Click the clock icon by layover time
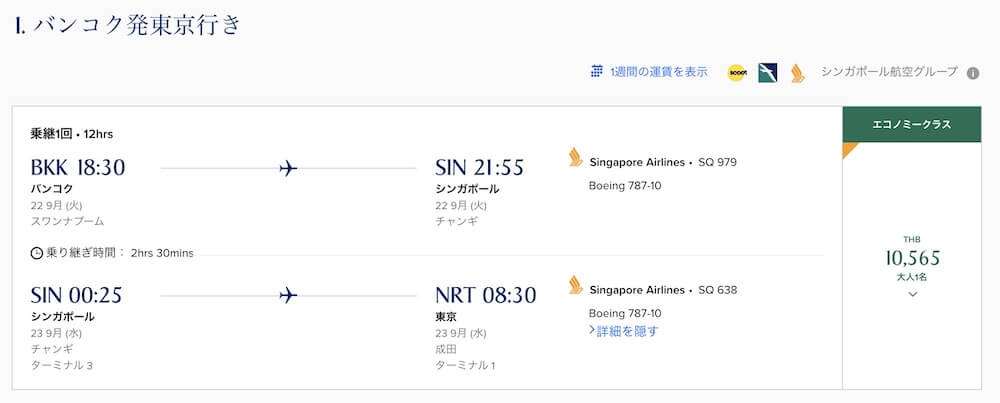This screenshot has width=1000, height=403. point(37,253)
